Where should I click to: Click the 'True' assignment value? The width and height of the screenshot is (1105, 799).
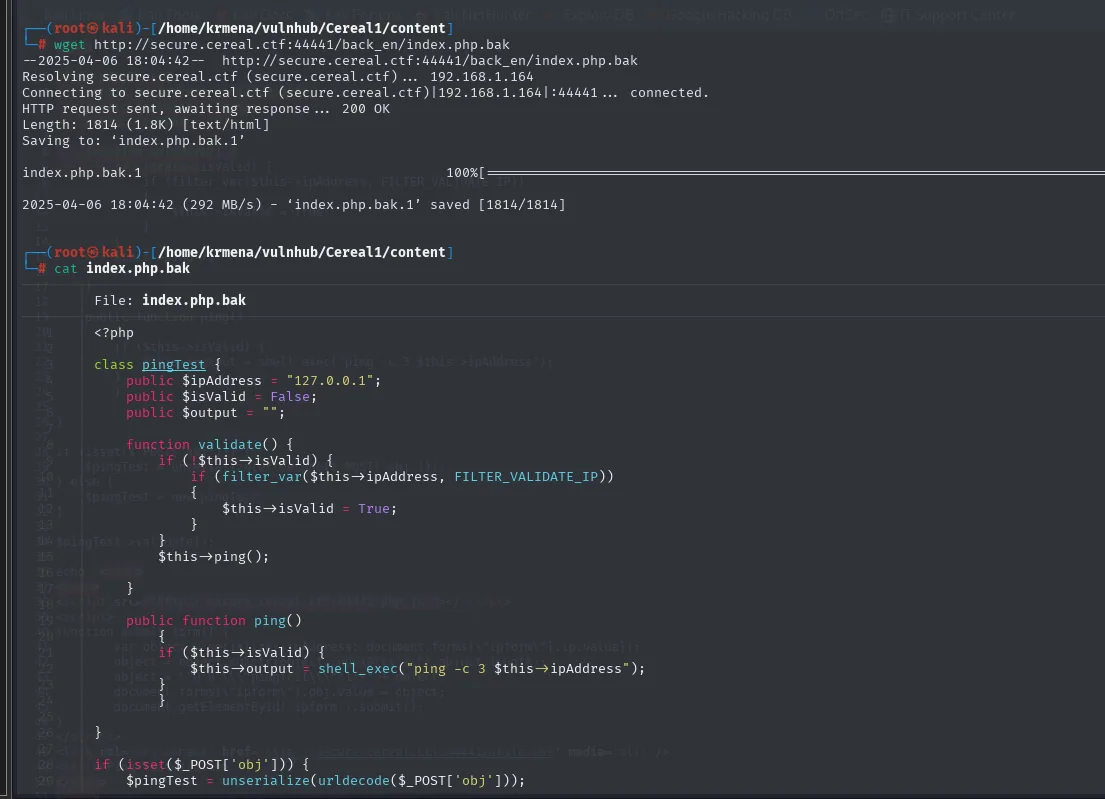[374, 509]
